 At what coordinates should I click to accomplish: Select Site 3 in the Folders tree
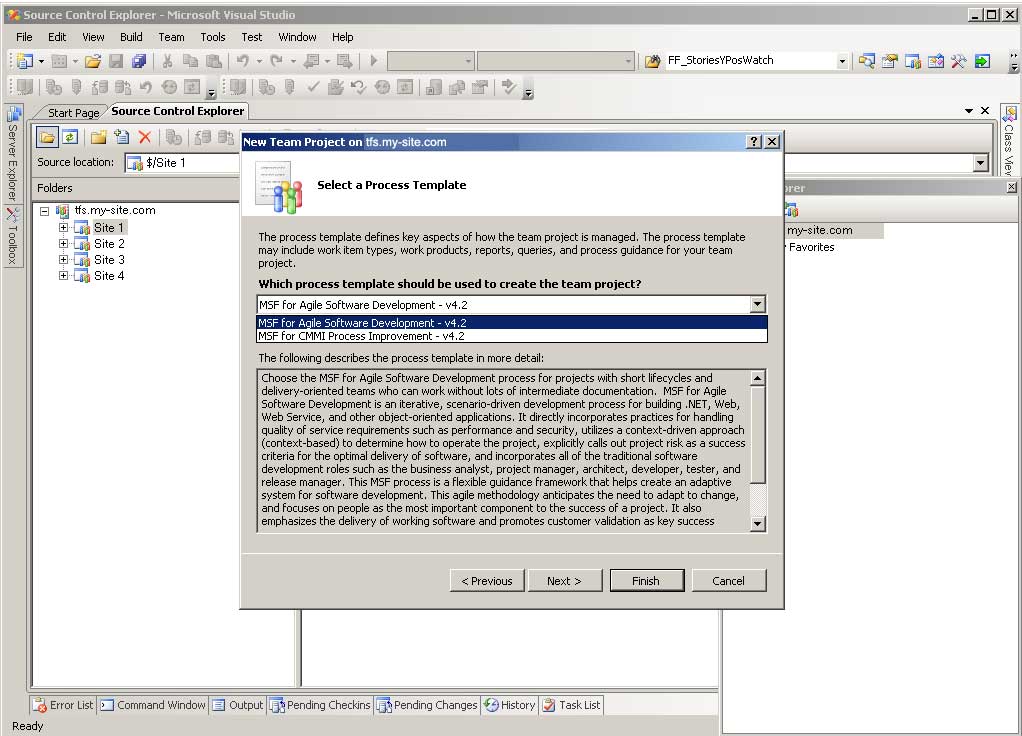pos(109,259)
